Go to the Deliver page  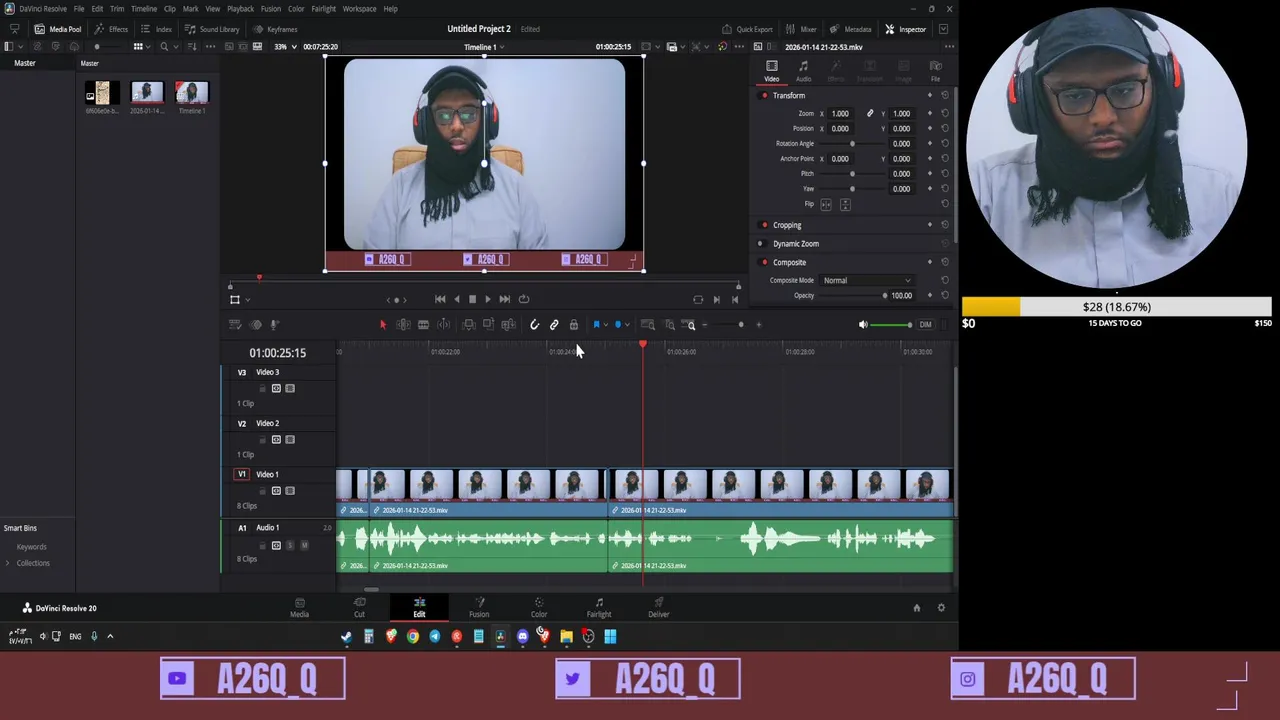[x=658, y=607]
